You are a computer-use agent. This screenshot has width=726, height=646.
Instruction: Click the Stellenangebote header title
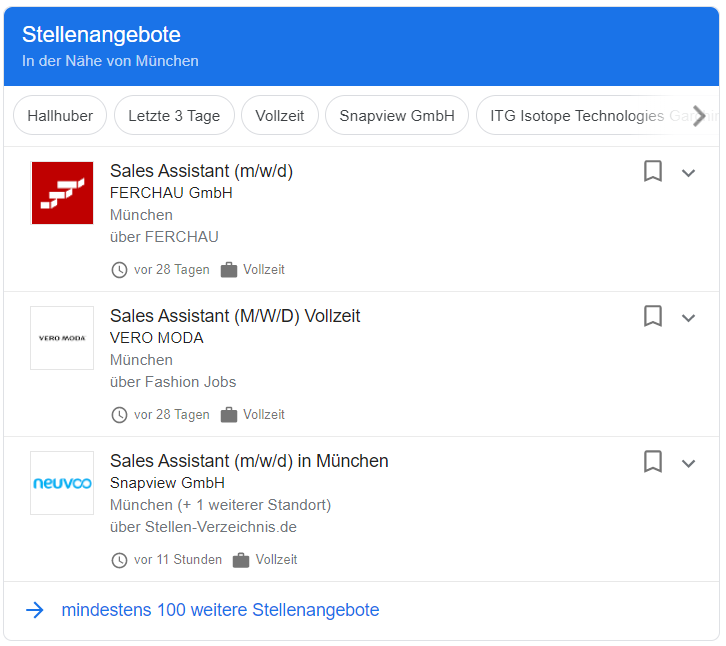[101, 35]
